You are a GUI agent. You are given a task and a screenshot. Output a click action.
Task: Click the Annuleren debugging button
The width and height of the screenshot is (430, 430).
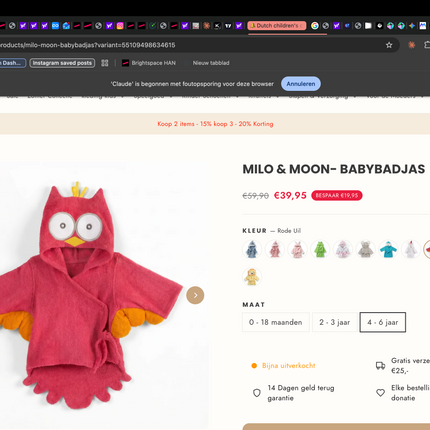(301, 84)
